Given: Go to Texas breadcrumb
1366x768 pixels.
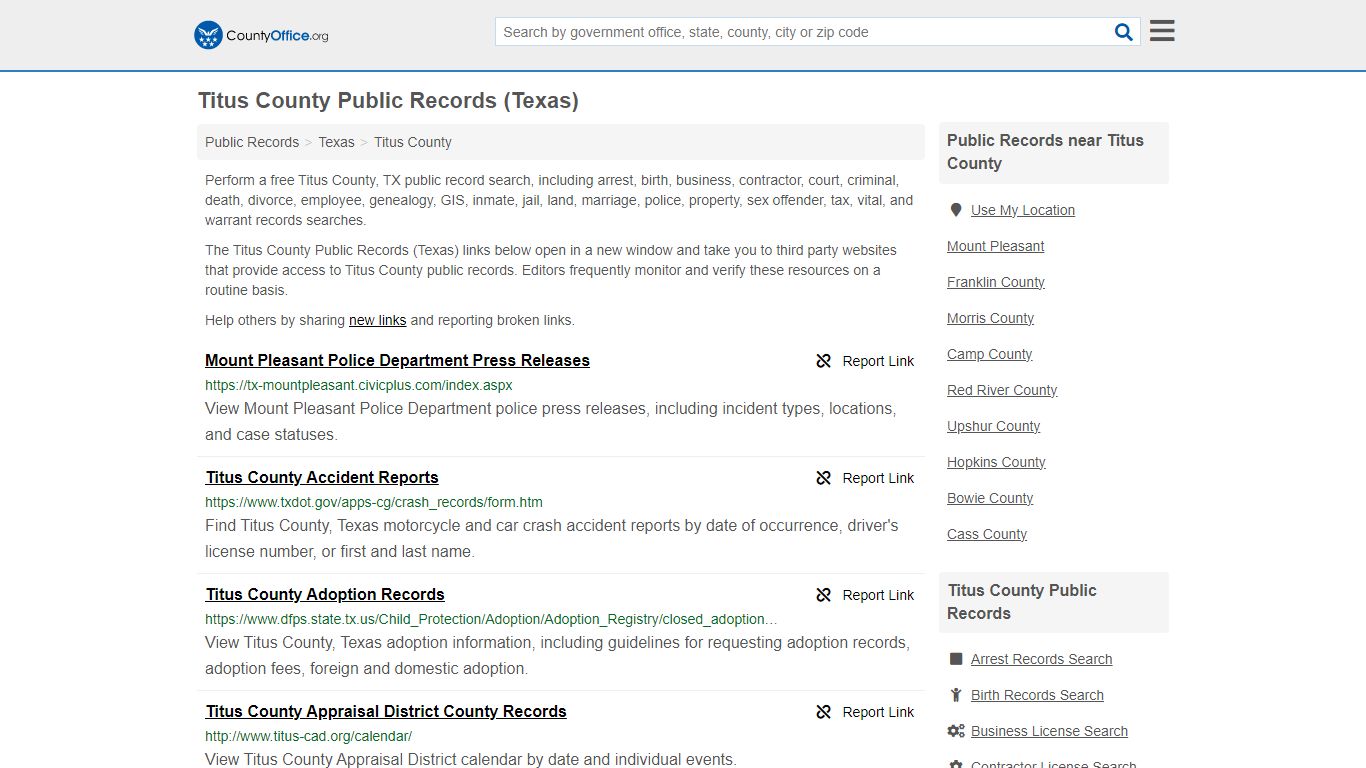Looking at the screenshot, I should tap(336, 142).
